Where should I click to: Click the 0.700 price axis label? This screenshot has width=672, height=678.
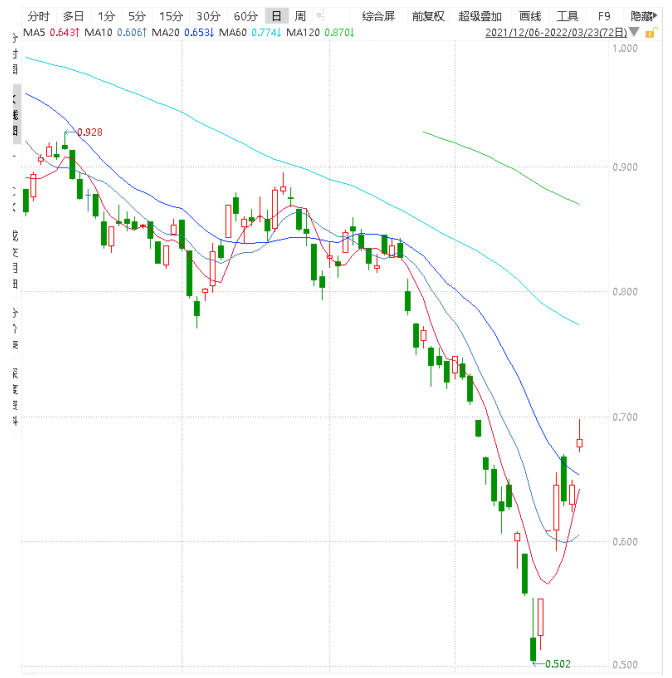pos(625,417)
